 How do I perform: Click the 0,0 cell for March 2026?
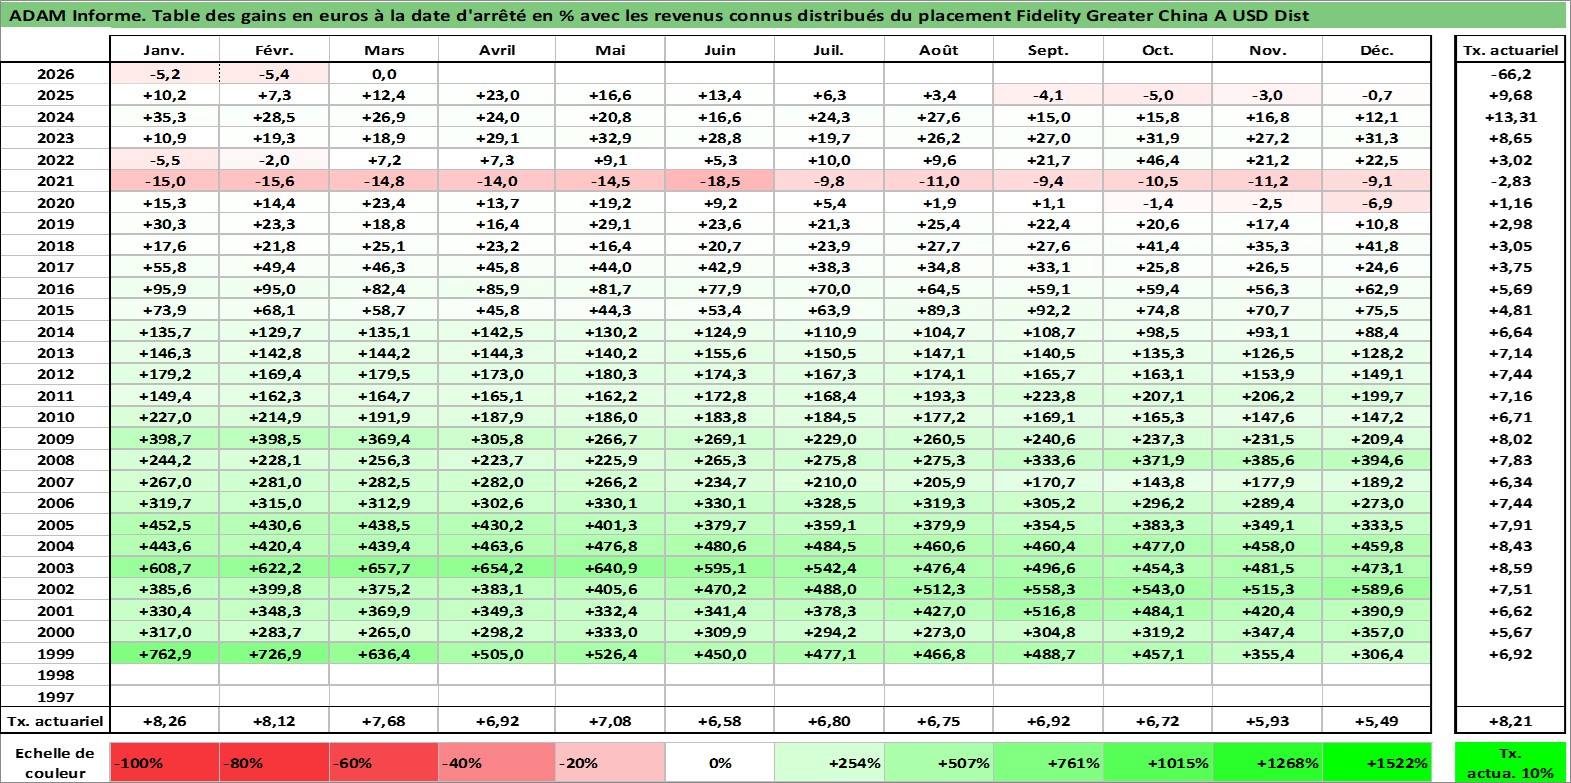tap(384, 74)
